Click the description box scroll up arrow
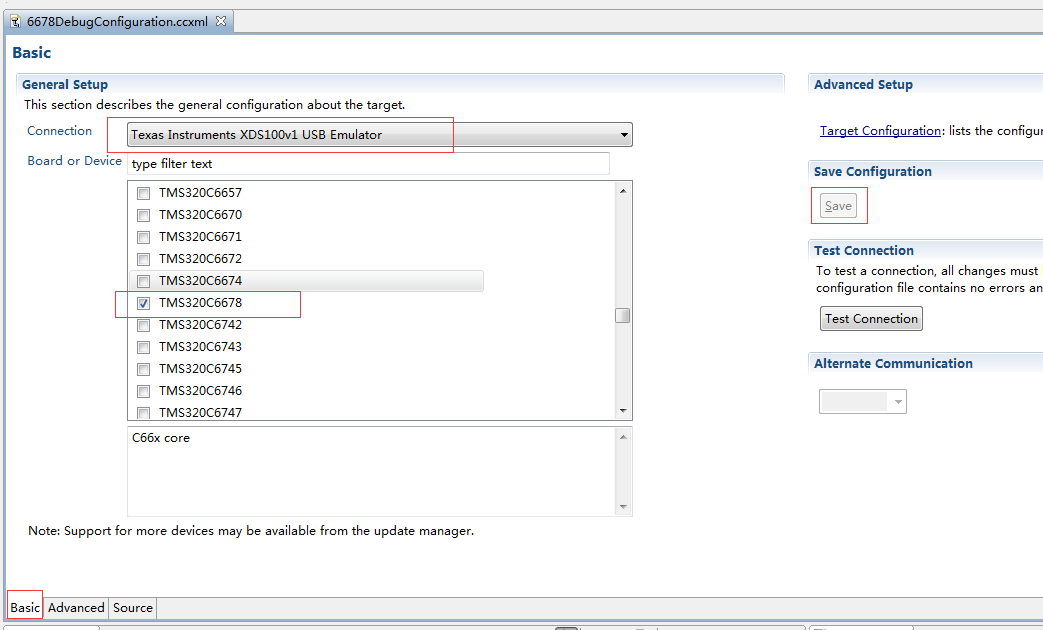 click(x=623, y=437)
